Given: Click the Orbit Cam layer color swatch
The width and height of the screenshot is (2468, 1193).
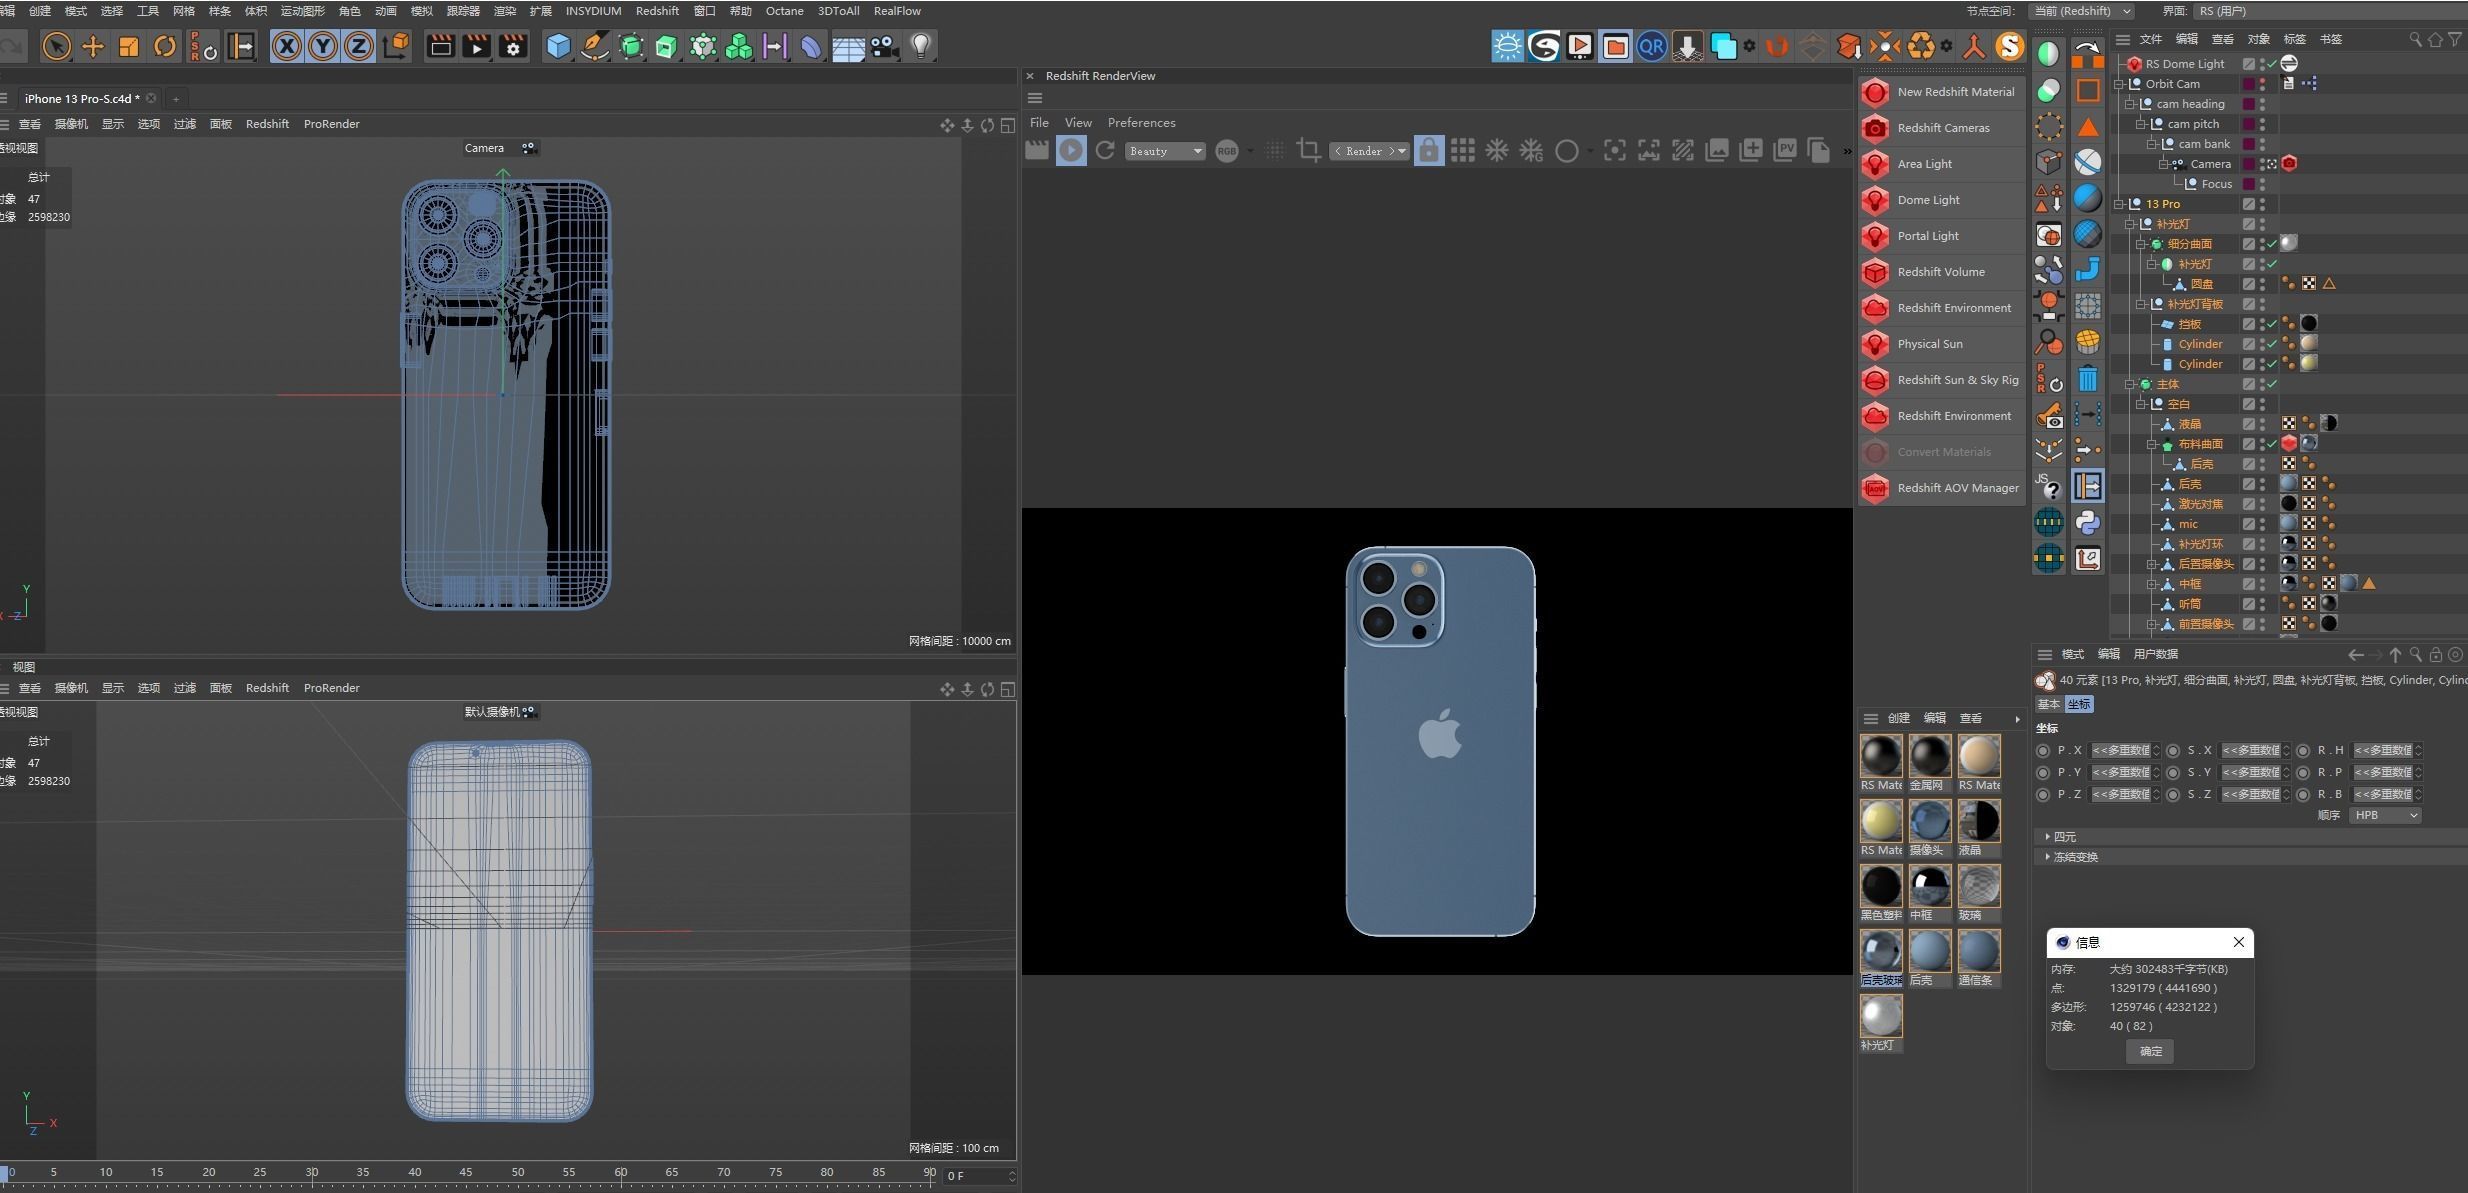Looking at the screenshot, I should (2249, 84).
